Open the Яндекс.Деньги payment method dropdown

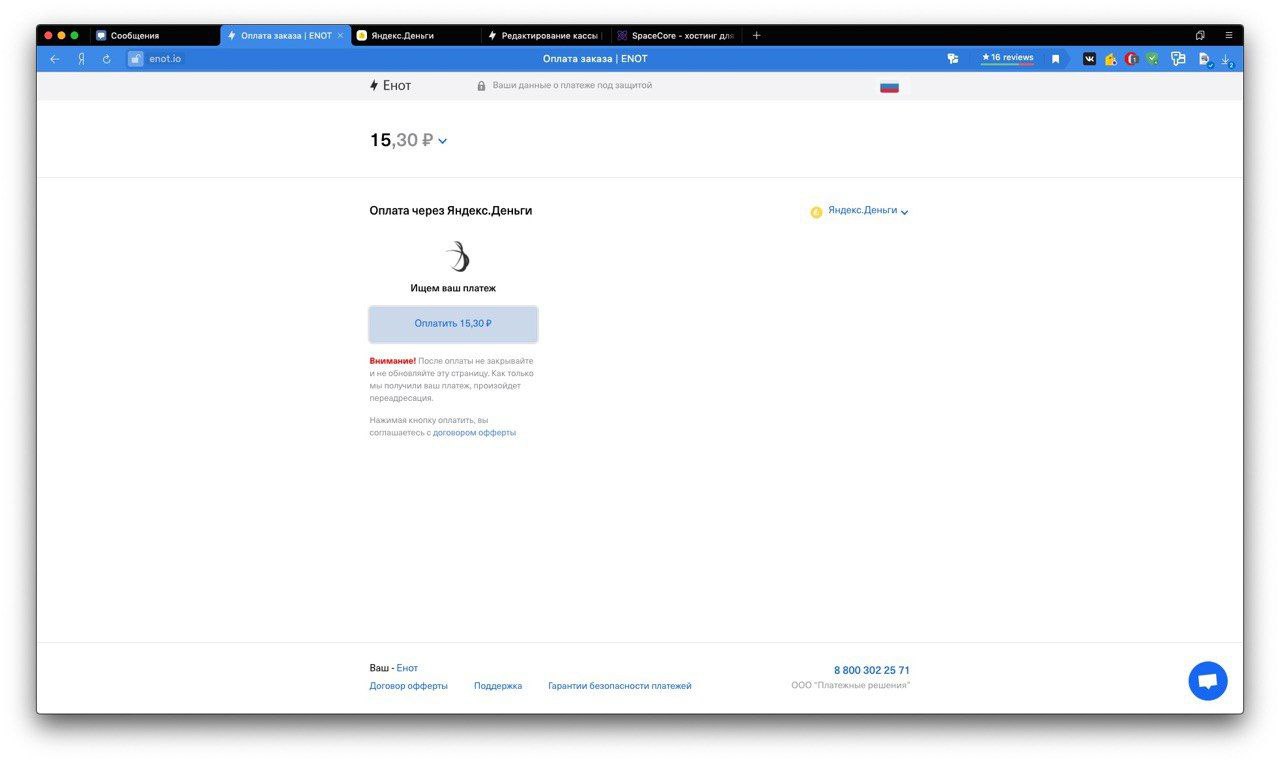[x=867, y=211]
